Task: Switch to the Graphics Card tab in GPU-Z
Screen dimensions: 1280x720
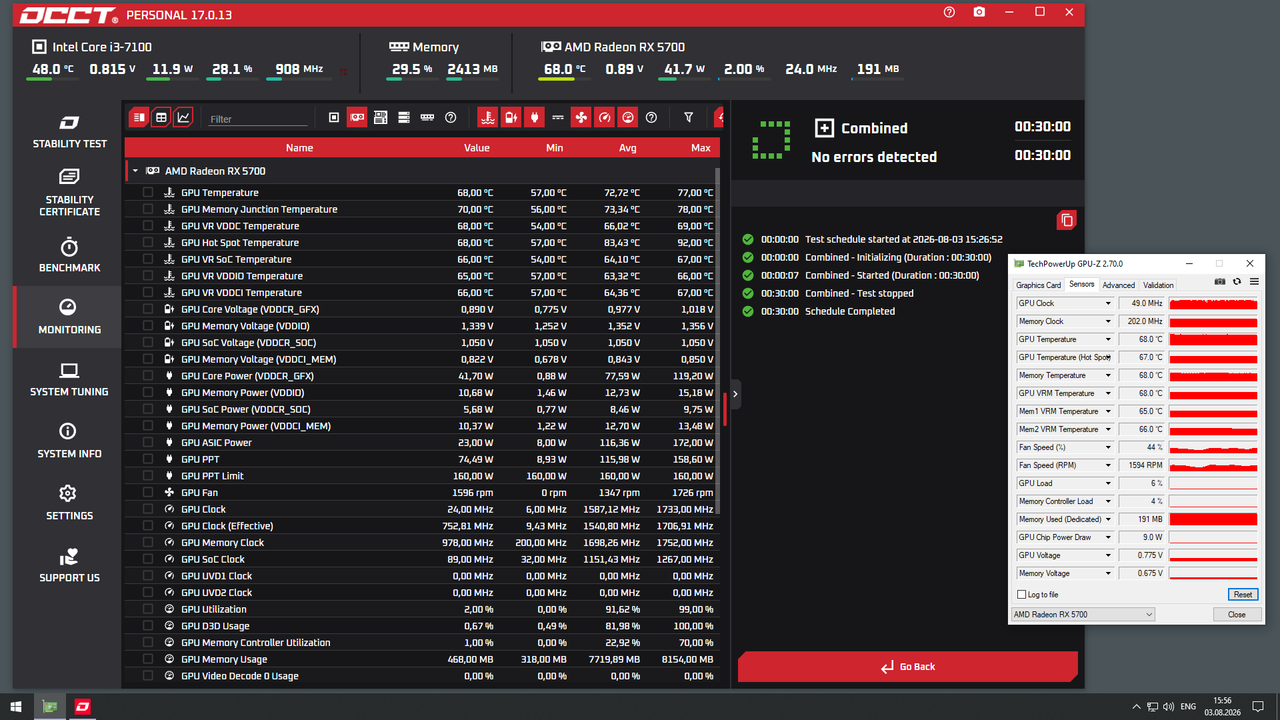Action: pyautogui.click(x=1038, y=285)
